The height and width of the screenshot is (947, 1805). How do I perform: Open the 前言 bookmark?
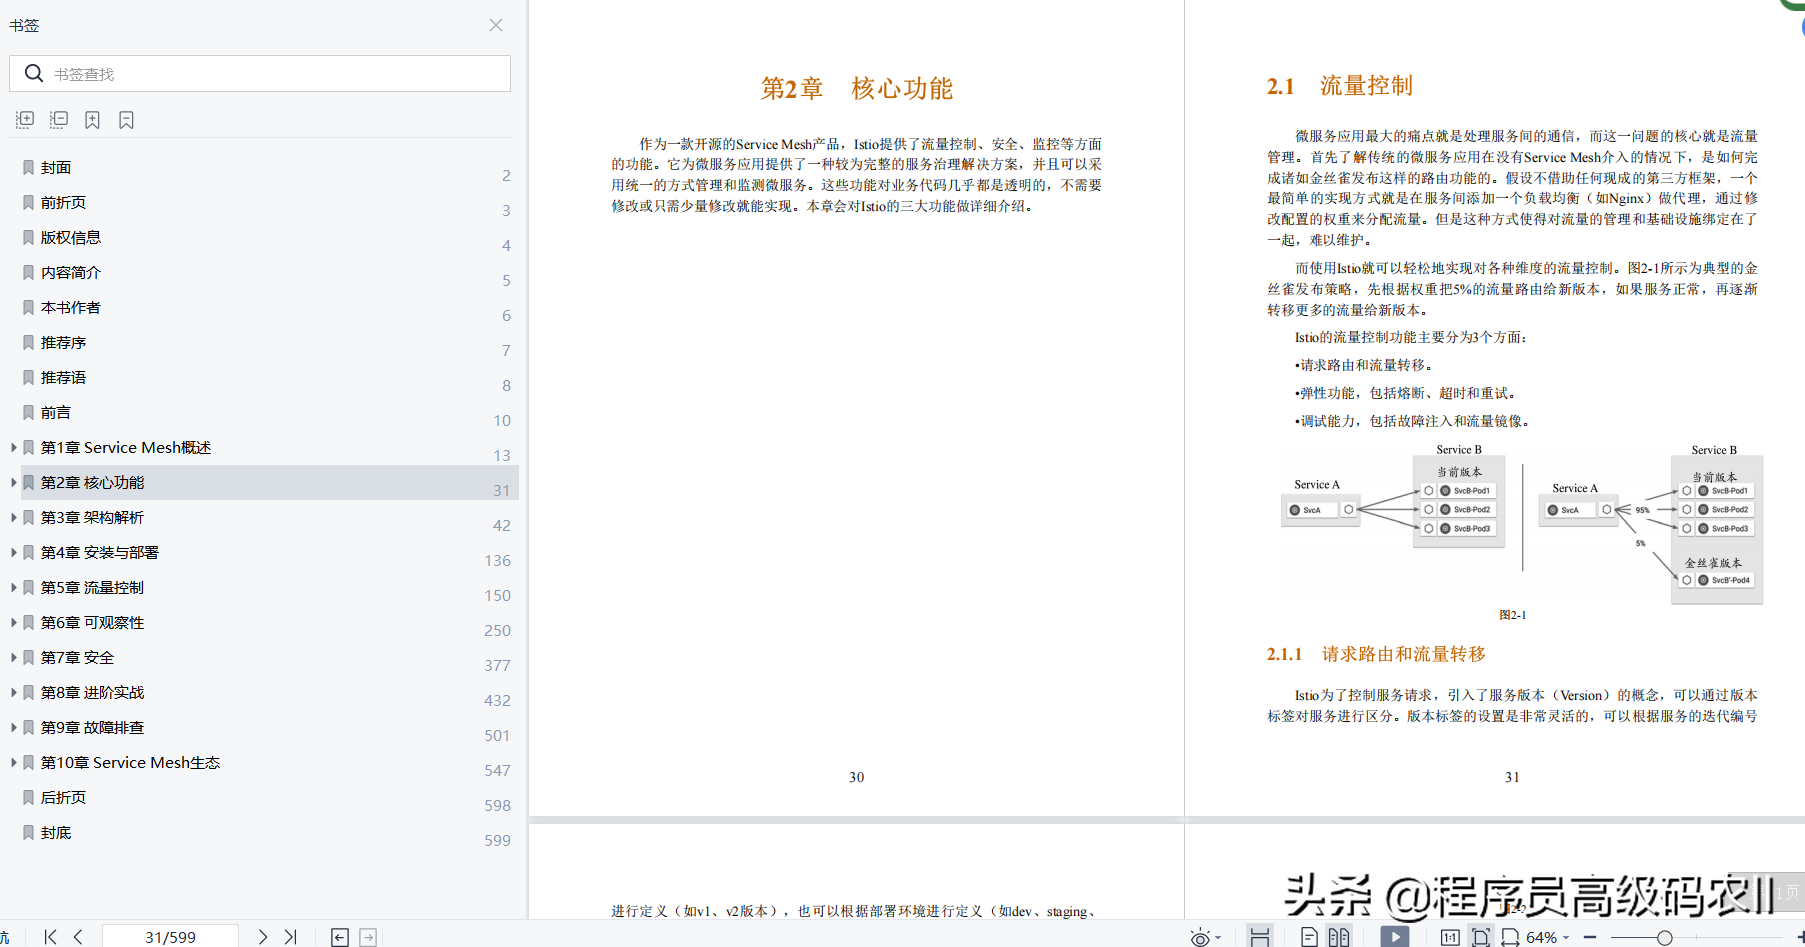pos(56,412)
